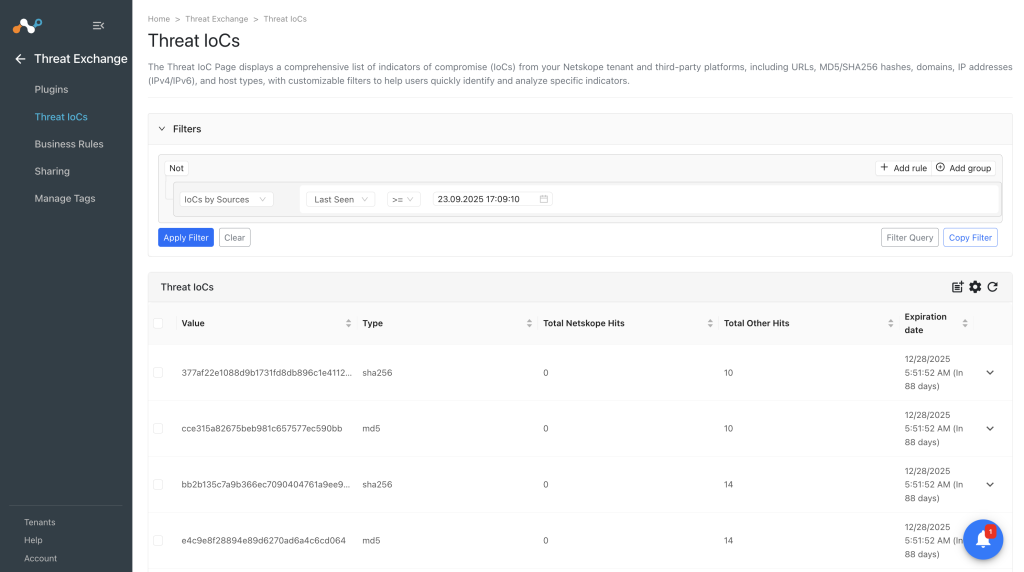Collapse the sidebar menu icon
The height and width of the screenshot is (572, 1024).
click(x=99, y=25)
